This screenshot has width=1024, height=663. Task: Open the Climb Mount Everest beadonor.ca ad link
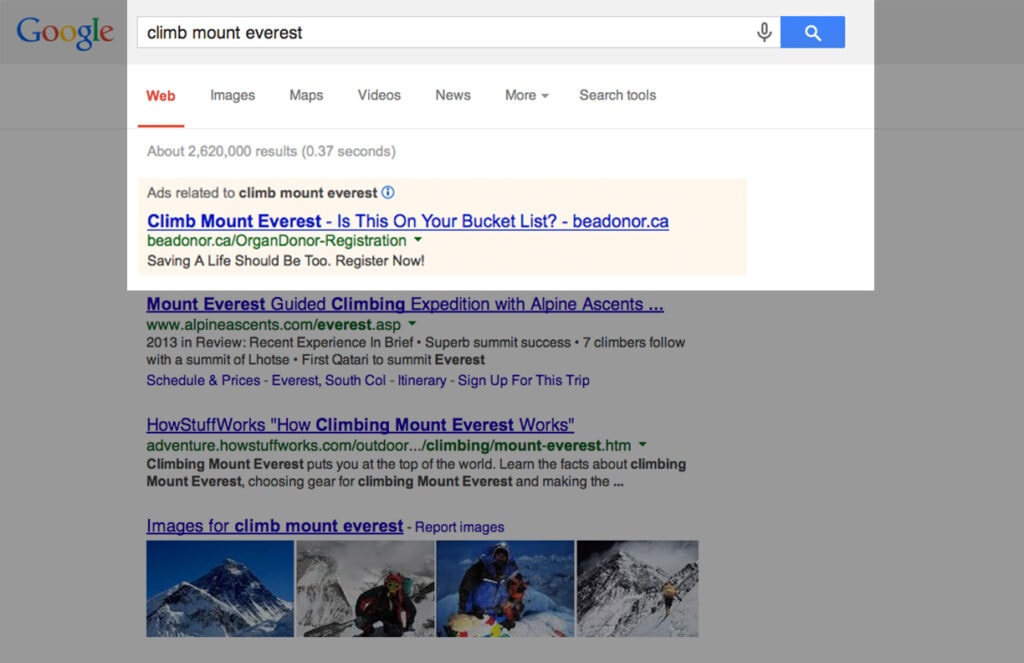[x=408, y=221]
